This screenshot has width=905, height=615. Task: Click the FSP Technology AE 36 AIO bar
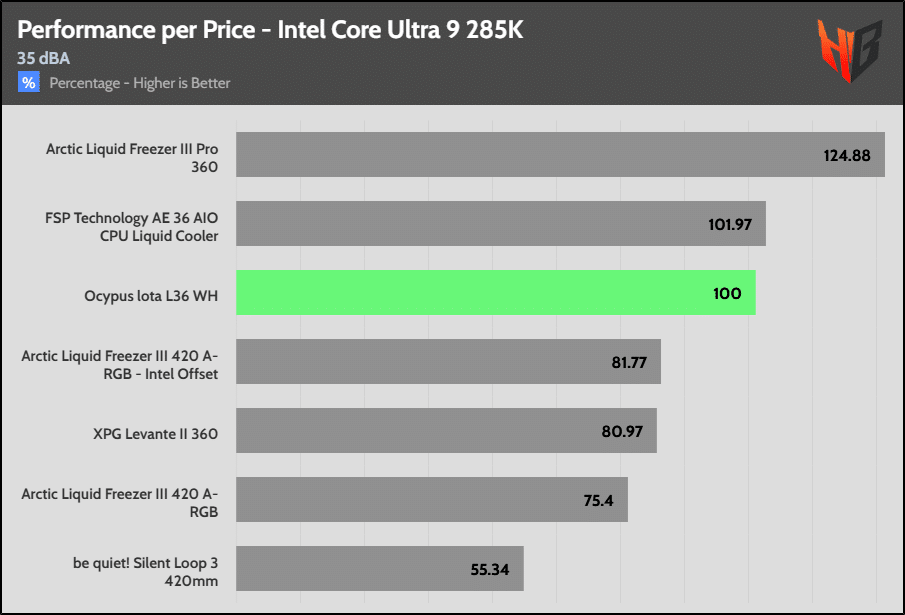[501, 223]
